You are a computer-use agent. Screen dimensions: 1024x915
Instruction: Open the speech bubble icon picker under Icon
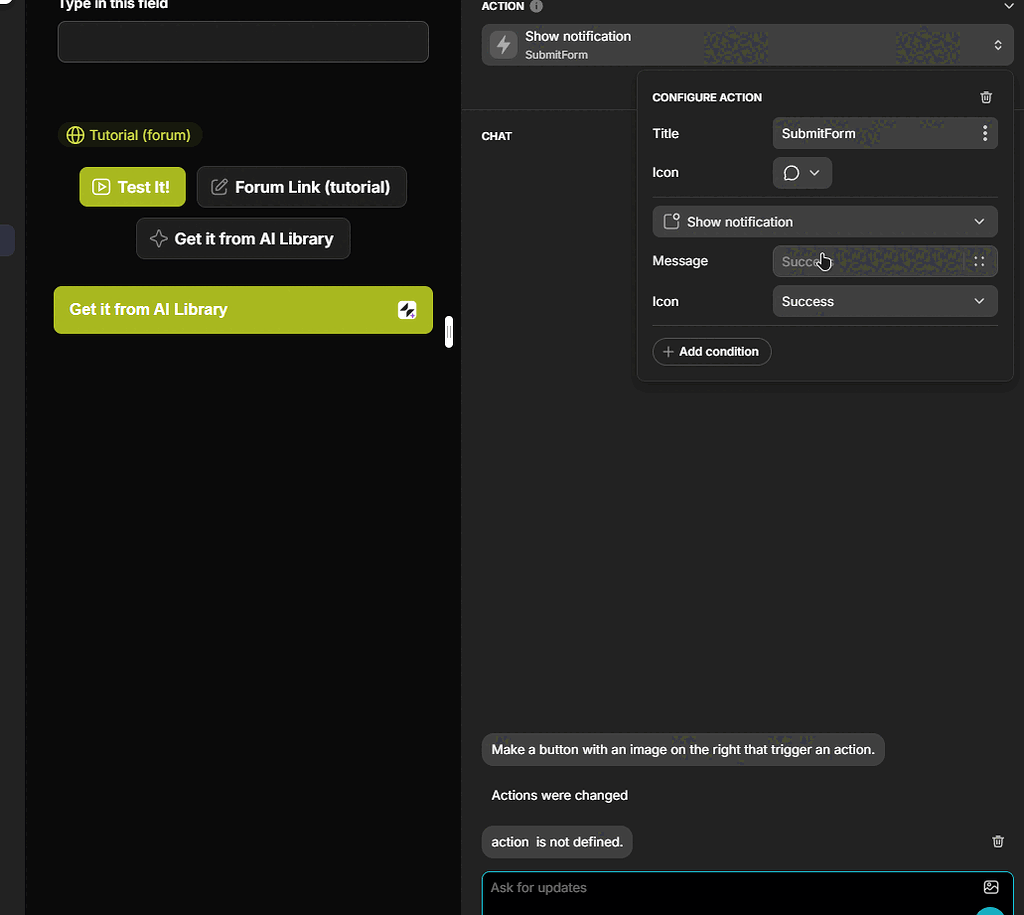coord(793,172)
